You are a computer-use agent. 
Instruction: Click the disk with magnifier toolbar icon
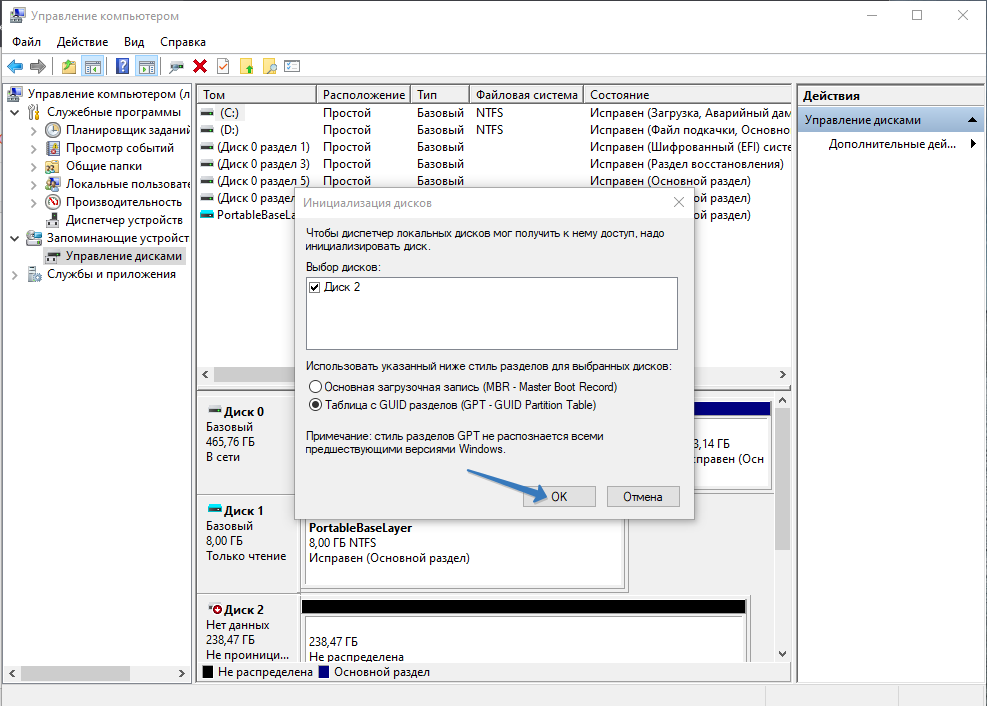pos(177,66)
